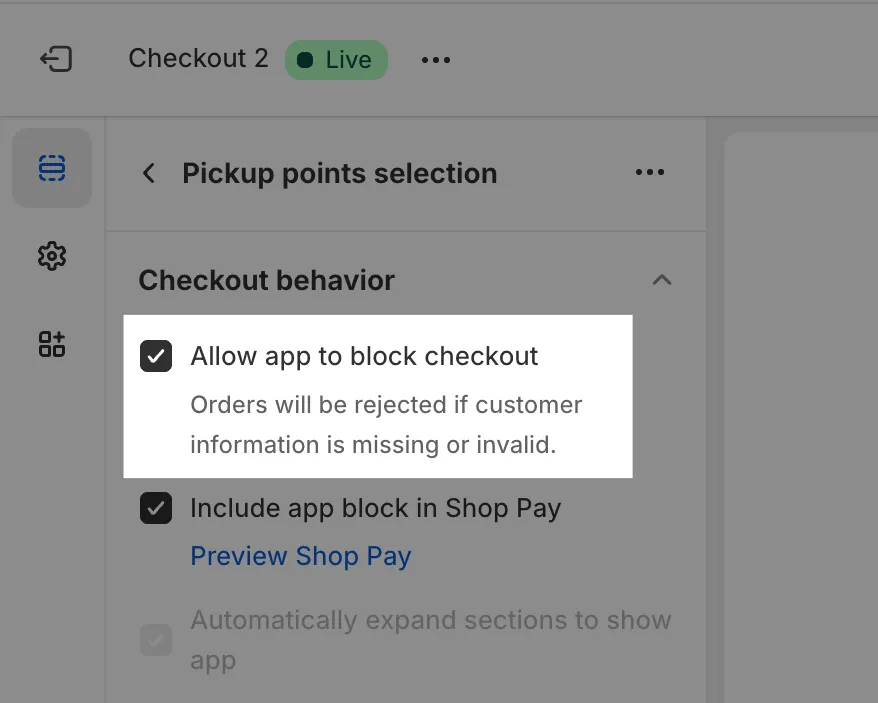Click the Live status badge
The width and height of the screenshot is (878, 703).
coord(337,60)
